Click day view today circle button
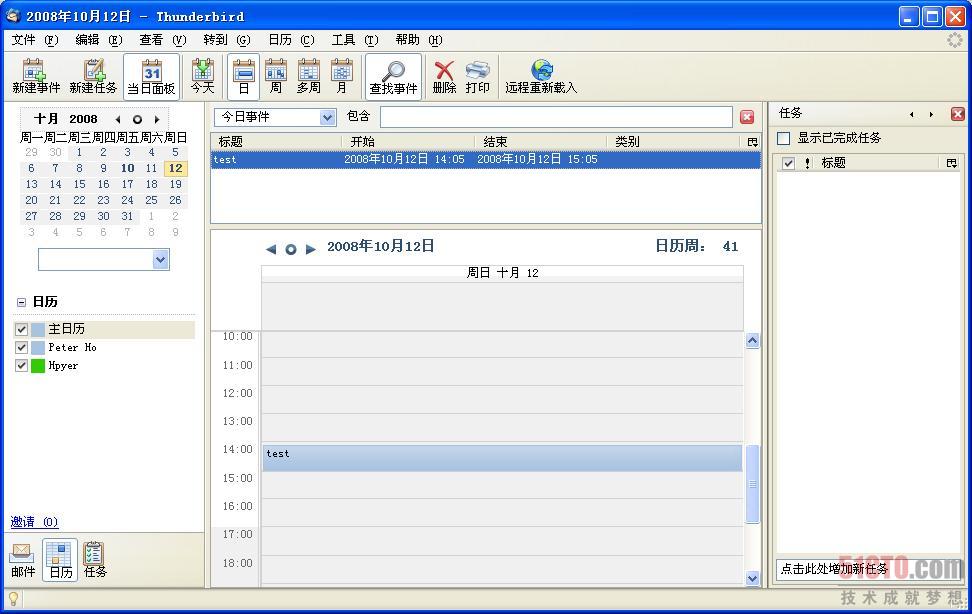This screenshot has height=614, width=972. click(x=291, y=249)
